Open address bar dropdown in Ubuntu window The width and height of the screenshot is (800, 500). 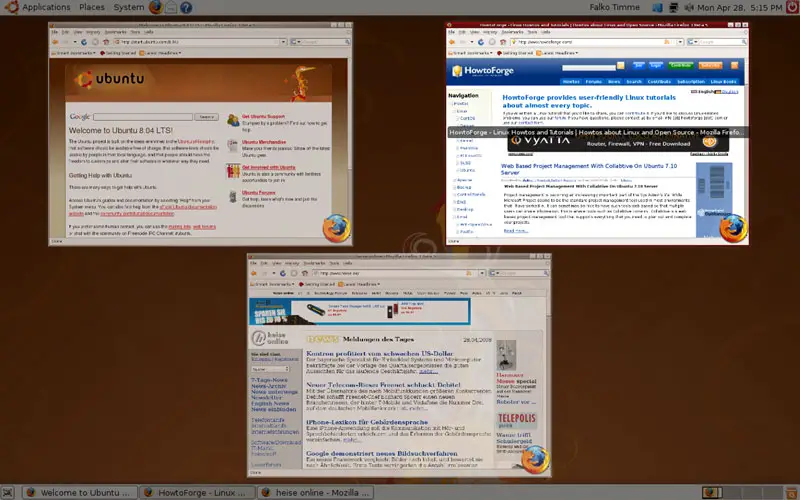click(x=283, y=42)
